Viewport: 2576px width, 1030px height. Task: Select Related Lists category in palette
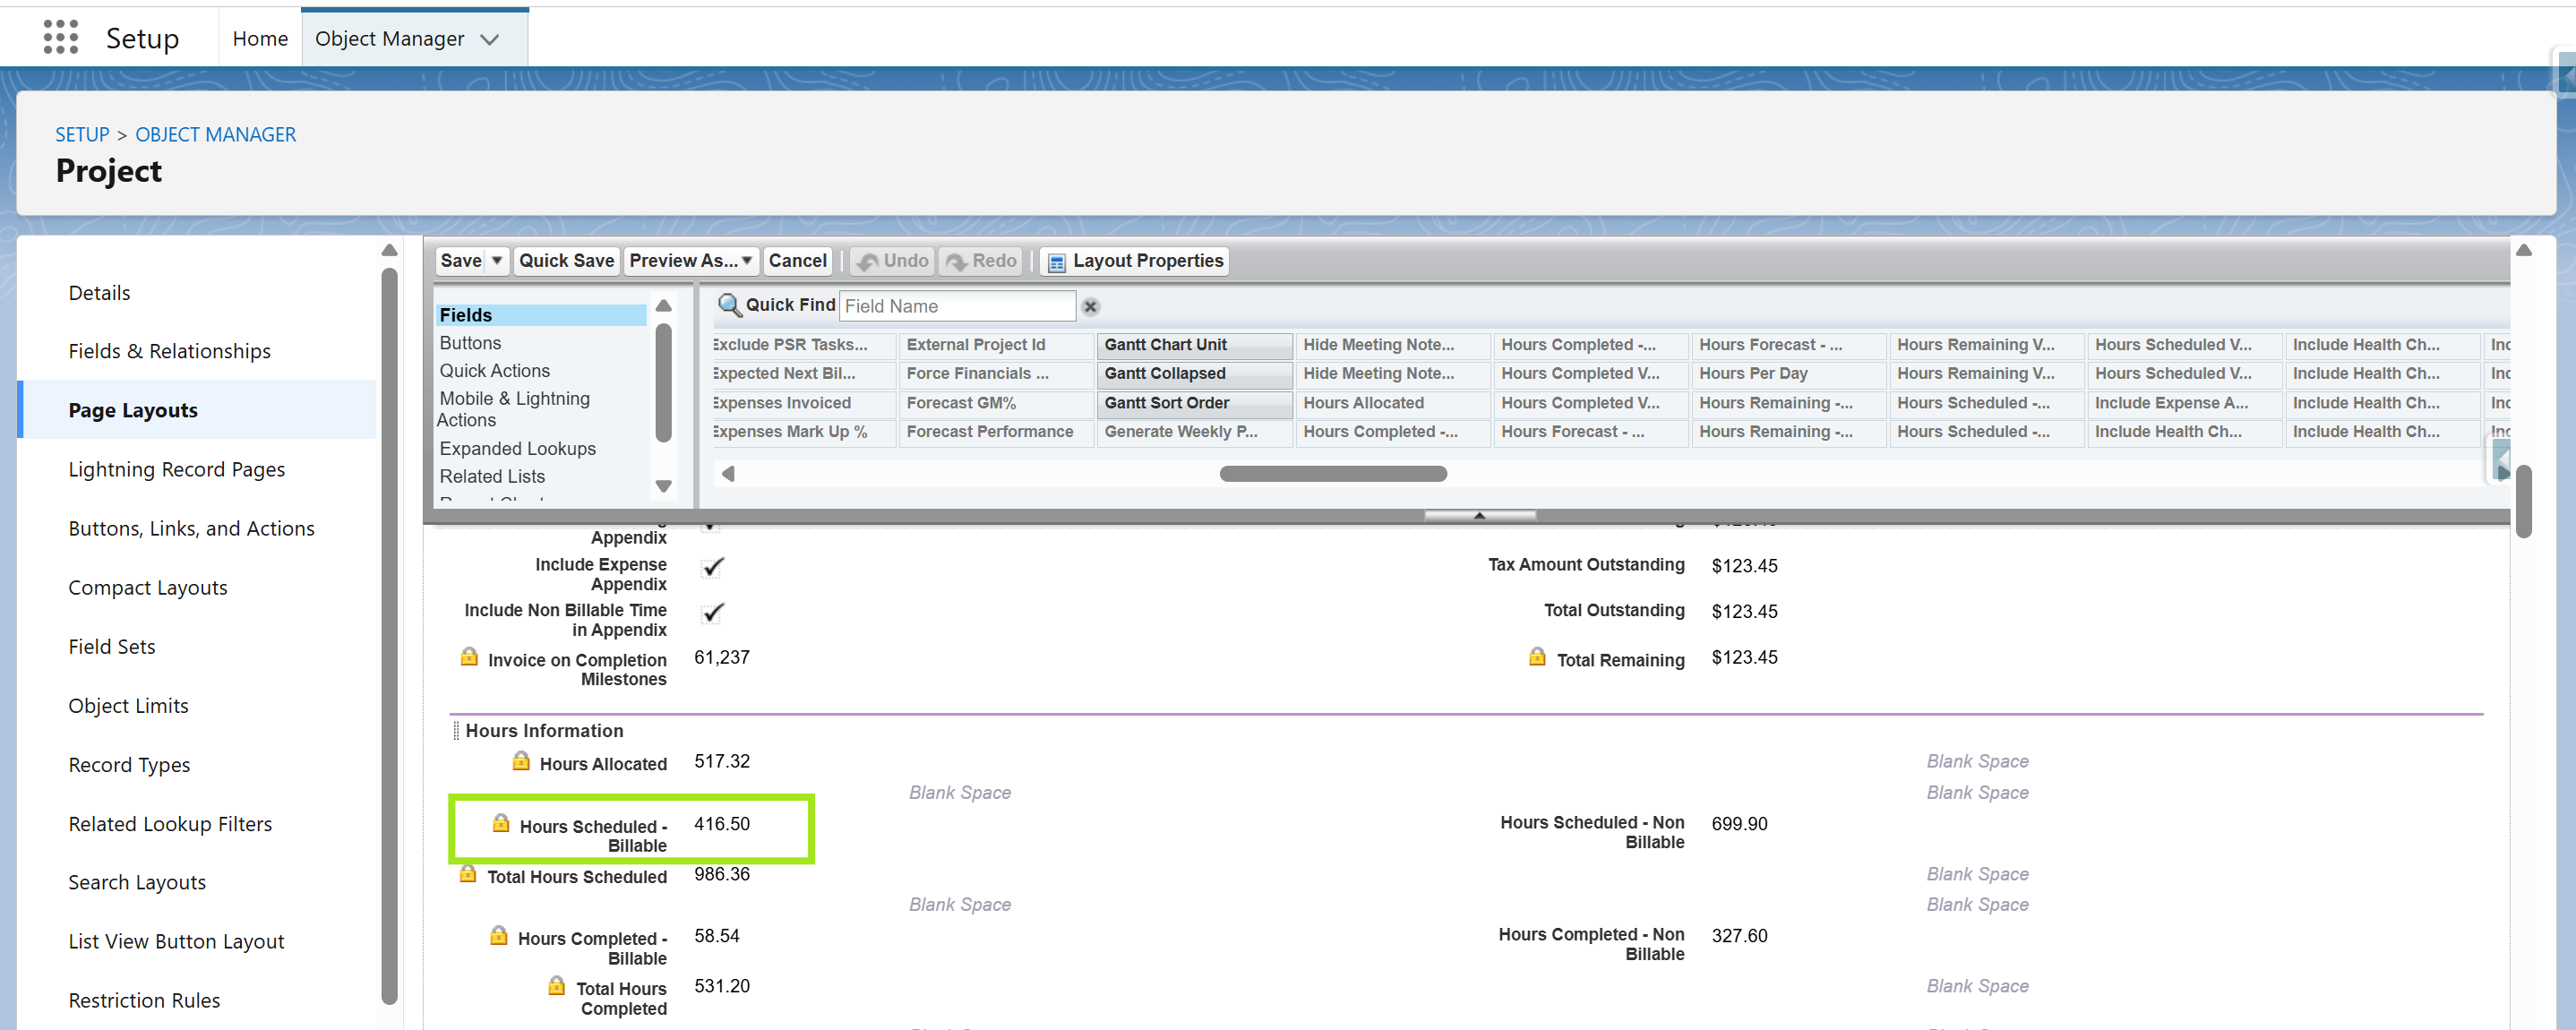(492, 477)
